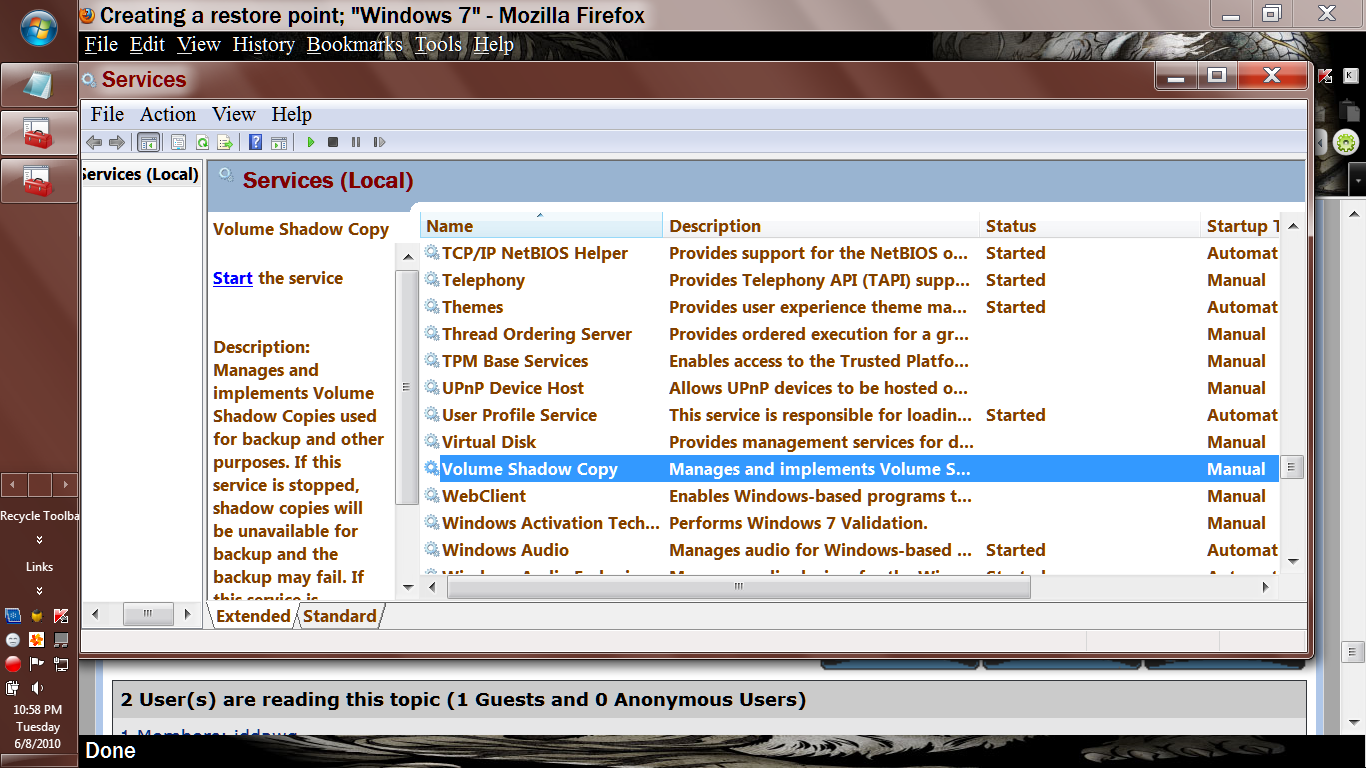Click the Export List toolbar icon

[x=225, y=142]
